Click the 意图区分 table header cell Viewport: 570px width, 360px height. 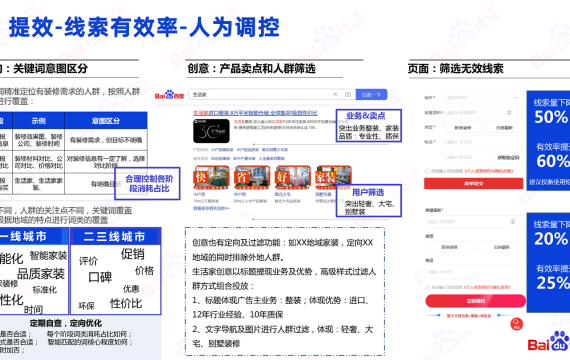tap(106, 121)
